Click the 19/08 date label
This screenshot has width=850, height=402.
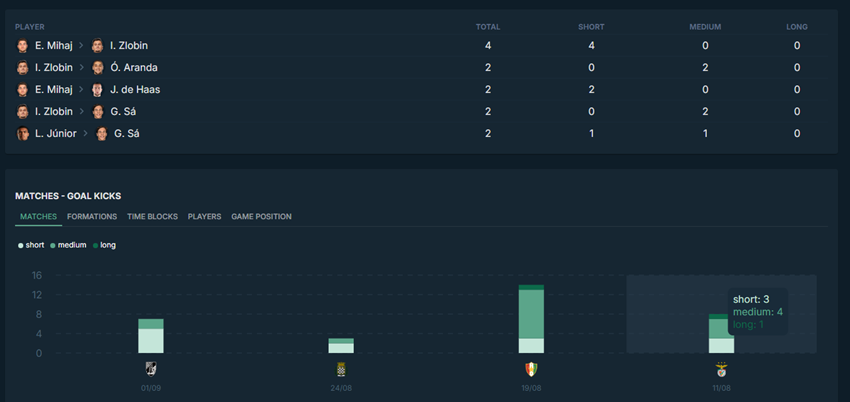coord(531,388)
